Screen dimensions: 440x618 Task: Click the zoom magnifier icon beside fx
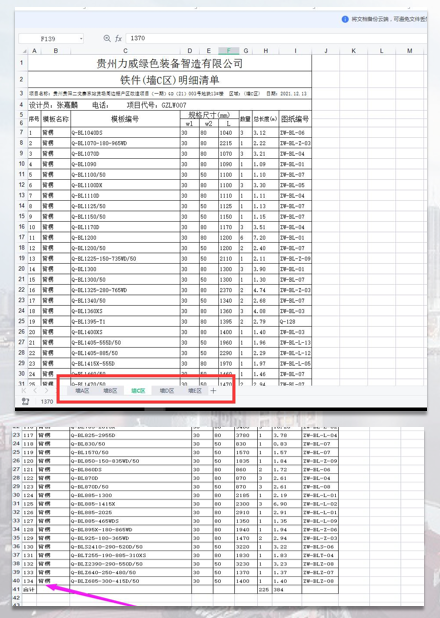point(107,38)
